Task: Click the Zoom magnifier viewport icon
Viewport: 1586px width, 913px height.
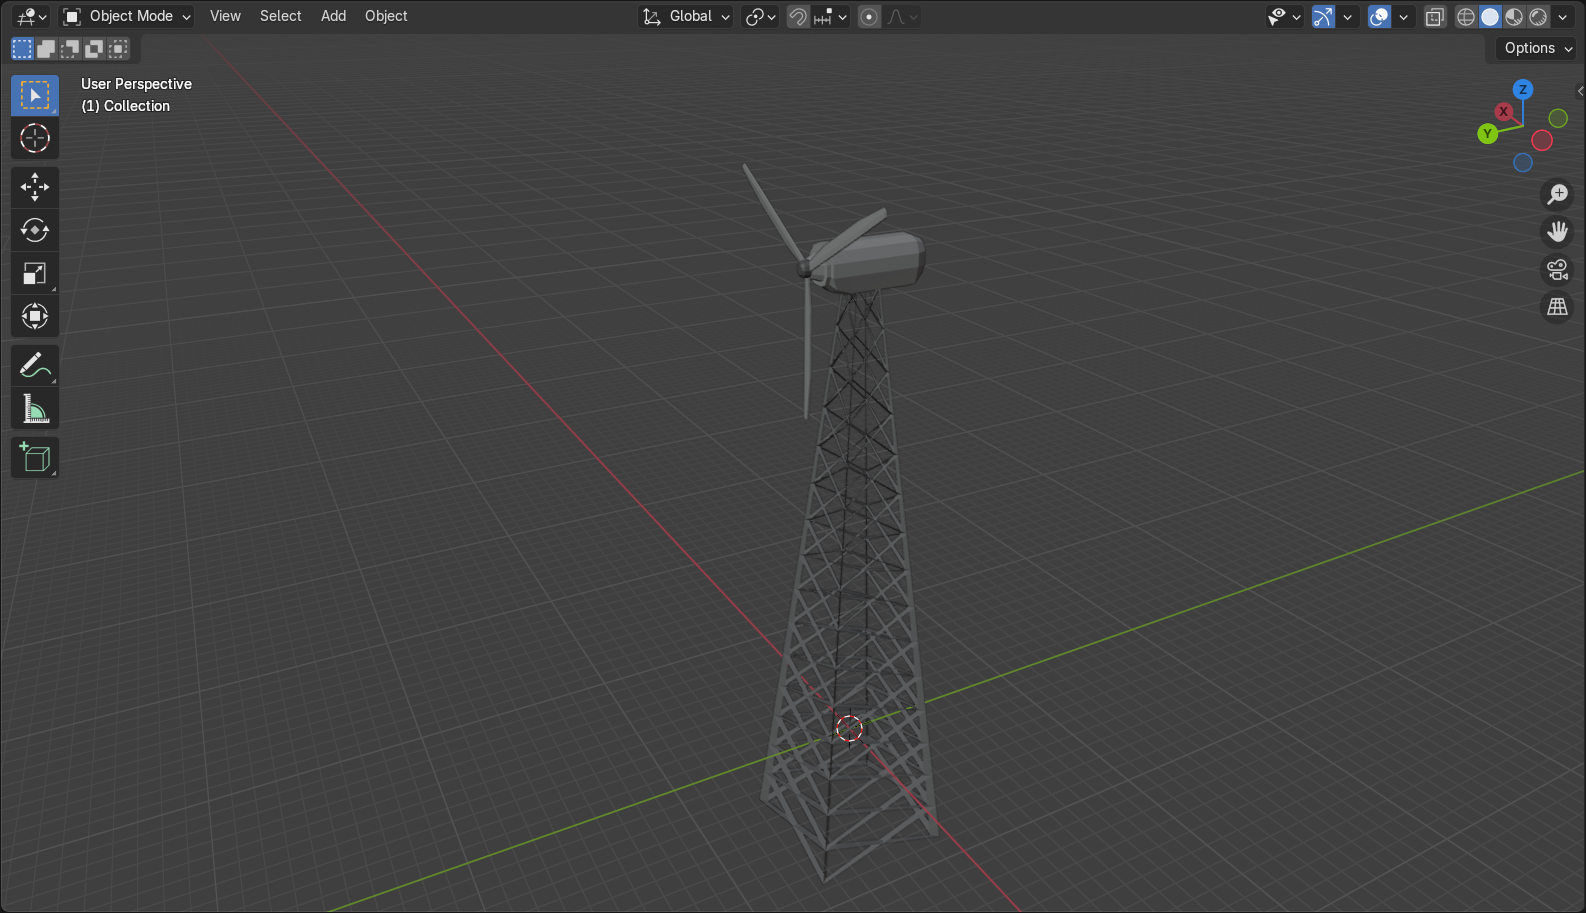Action: pyautogui.click(x=1557, y=194)
